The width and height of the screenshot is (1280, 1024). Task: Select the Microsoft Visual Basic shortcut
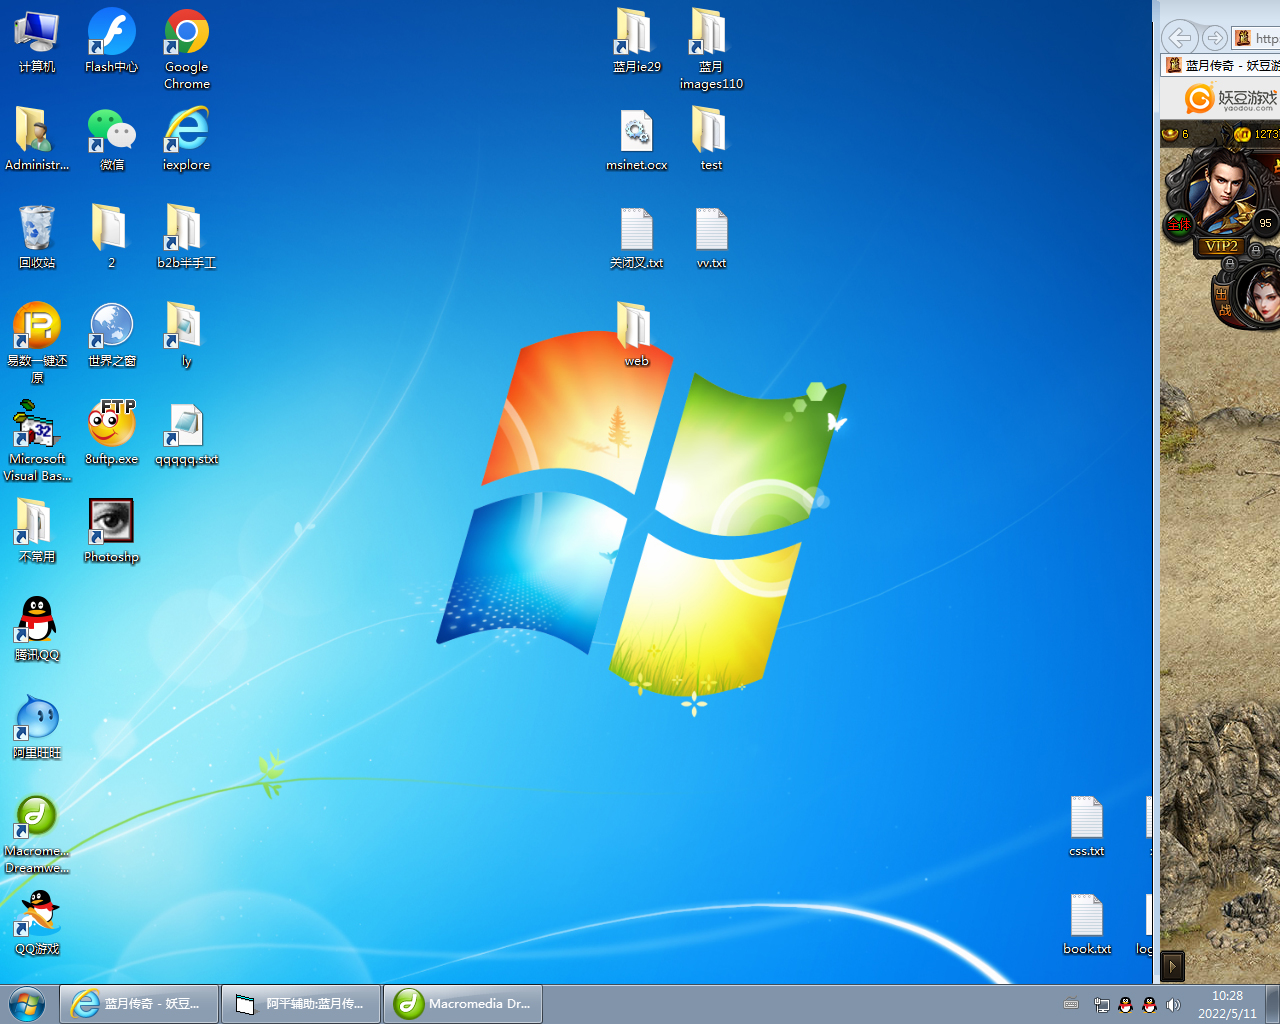tap(37, 442)
